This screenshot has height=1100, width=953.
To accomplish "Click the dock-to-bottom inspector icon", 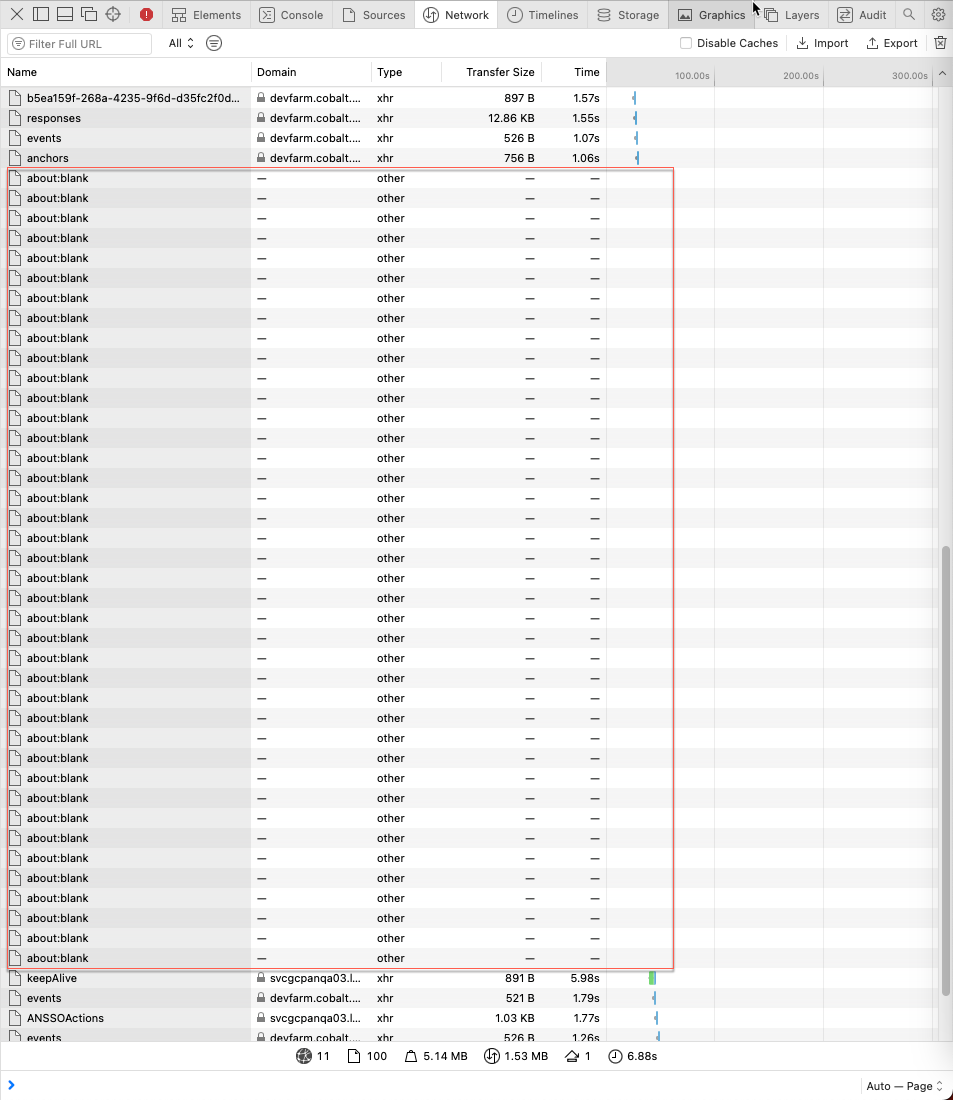I will (x=64, y=14).
